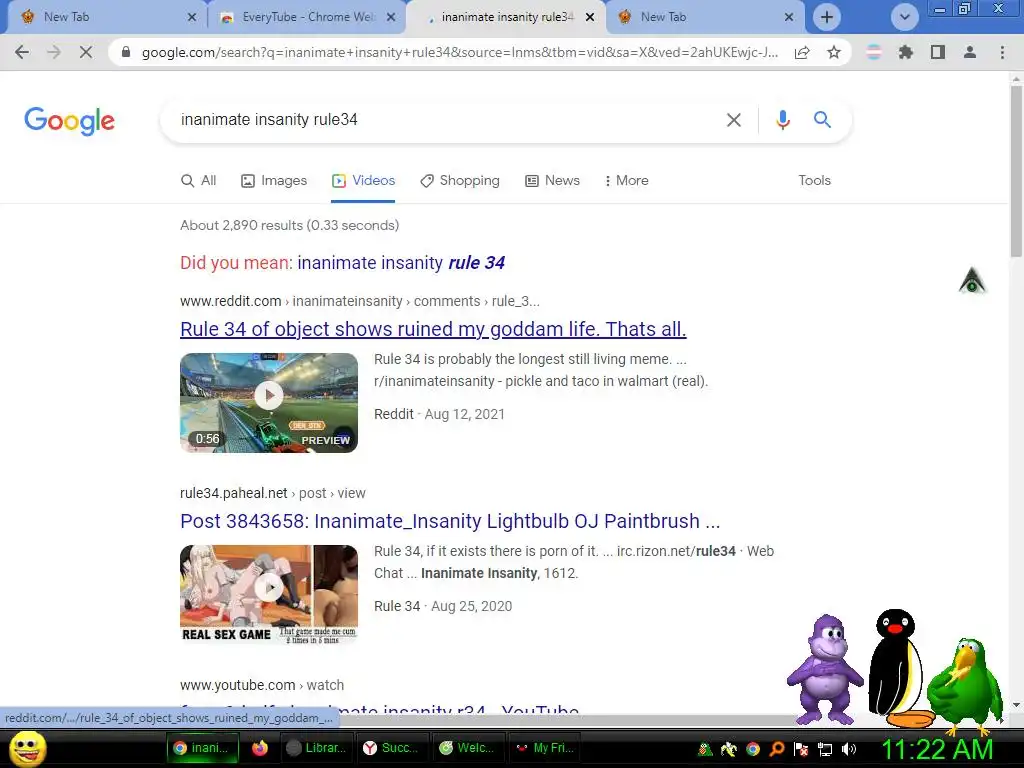
Task: Start a voice search with the microphone
Action: (x=782, y=120)
